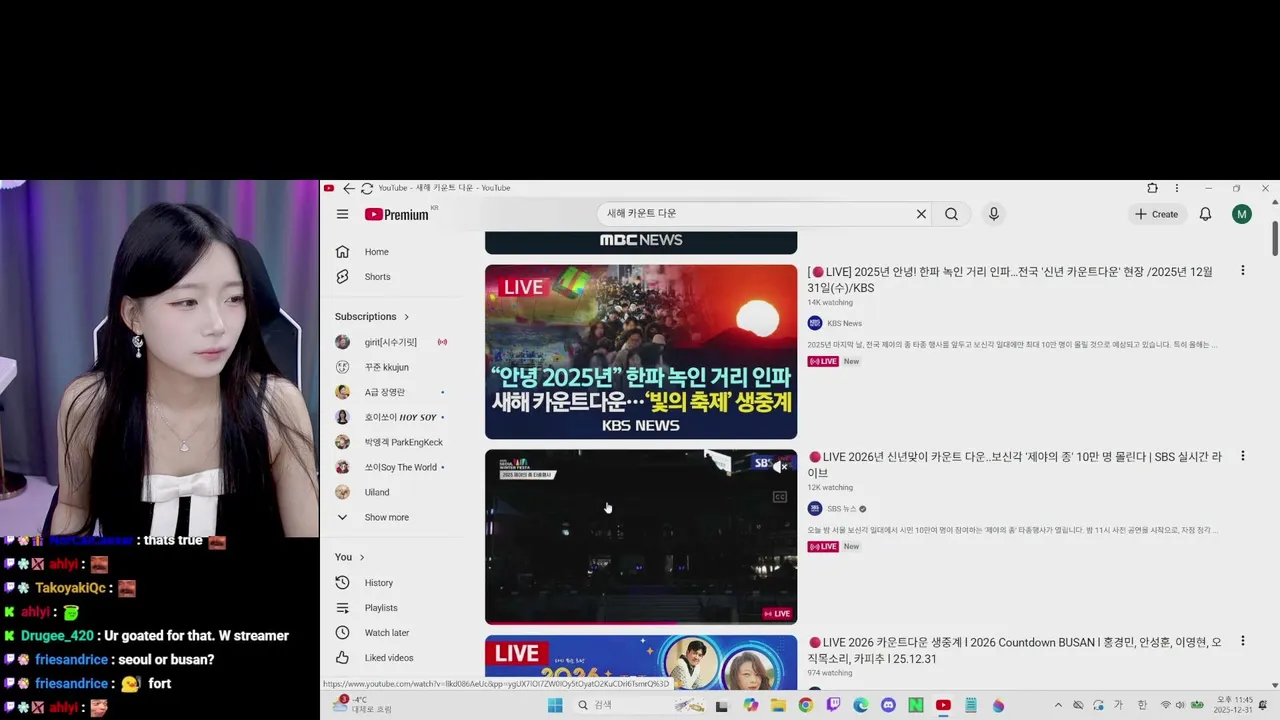1280x720 pixels.
Task: Open Liked videos
Action: [x=390, y=658]
